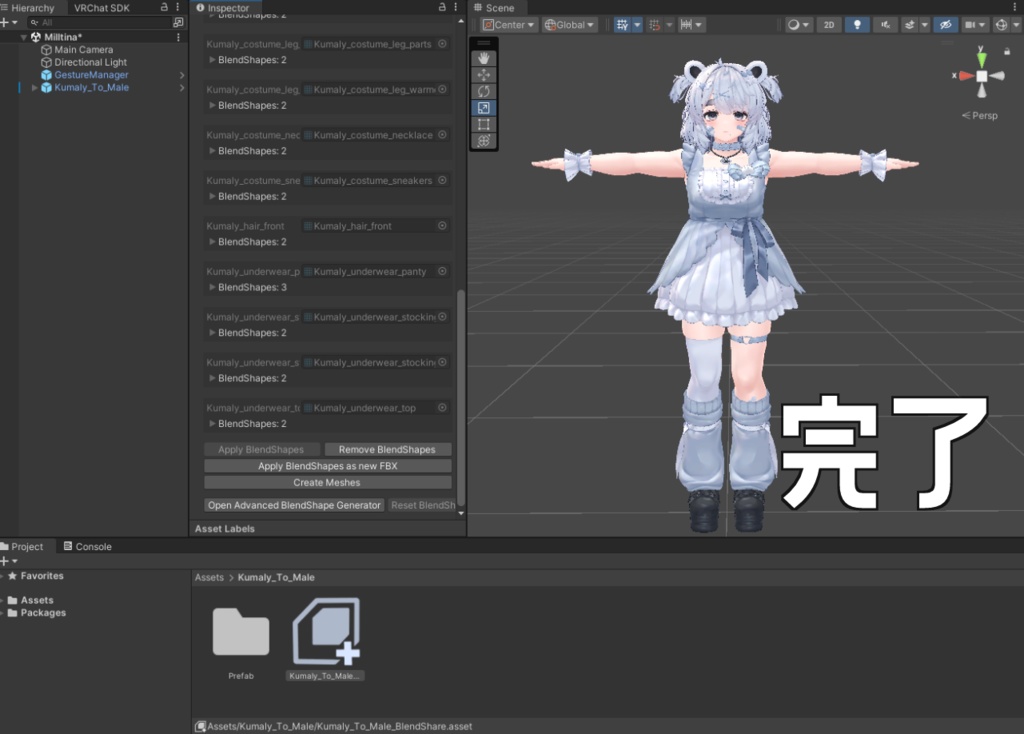Click the Gizmos globe icon

[1001, 25]
